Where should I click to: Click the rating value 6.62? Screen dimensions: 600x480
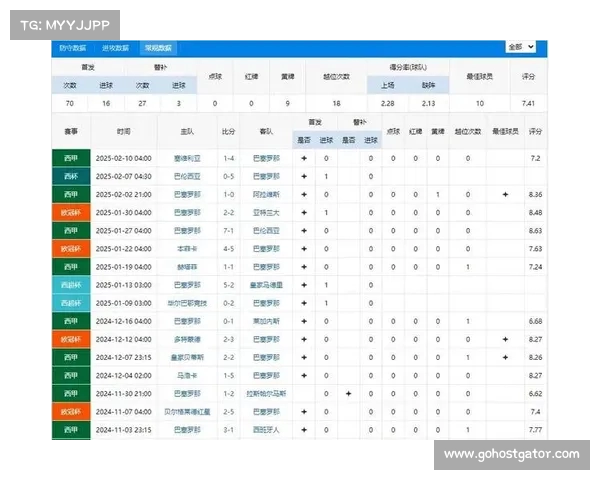(x=535, y=393)
